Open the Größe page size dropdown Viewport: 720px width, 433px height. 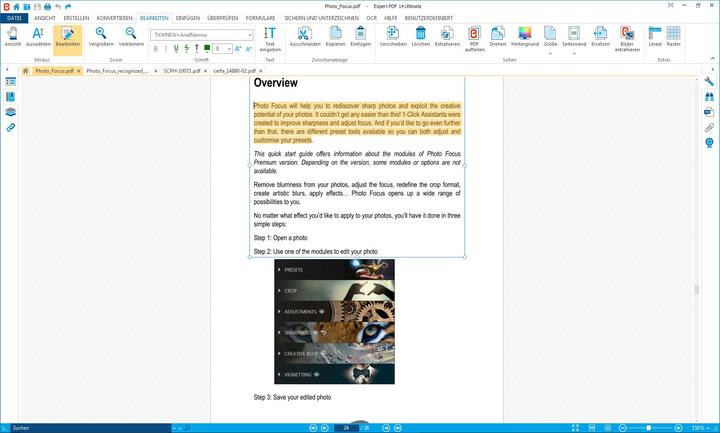(550, 39)
